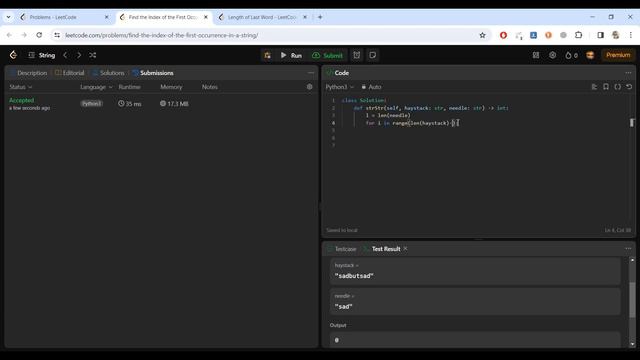This screenshot has width=640, height=360.
Task: Click the test result scrollbar thumb
Action: tap(632, 300)
